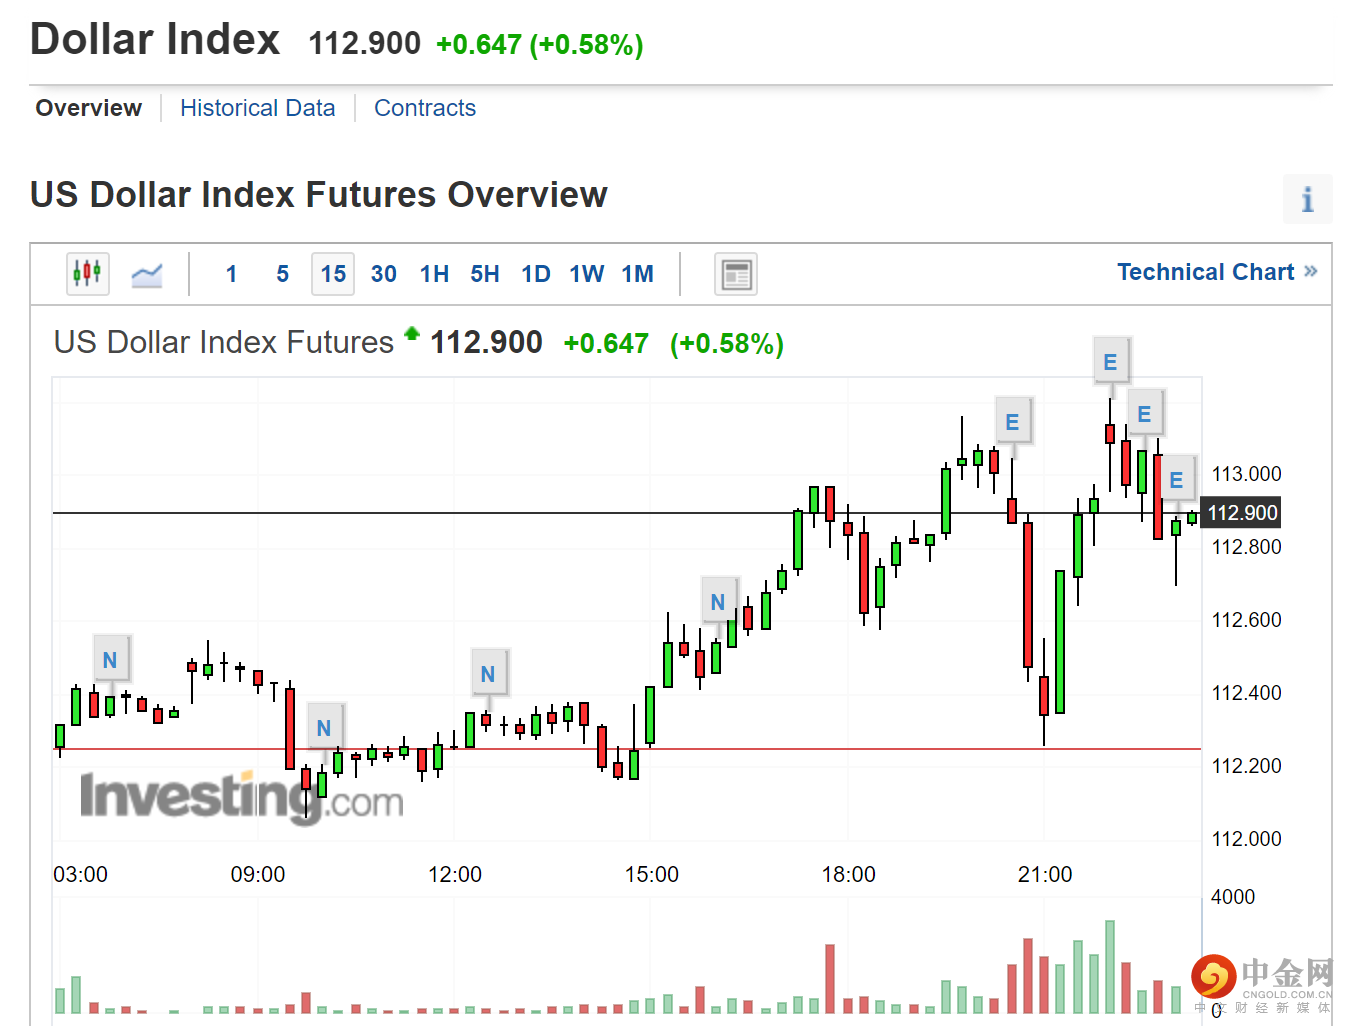Open the Contracts tab
The height and width of the screenshot is (1026, 1348).
[425, 108]
